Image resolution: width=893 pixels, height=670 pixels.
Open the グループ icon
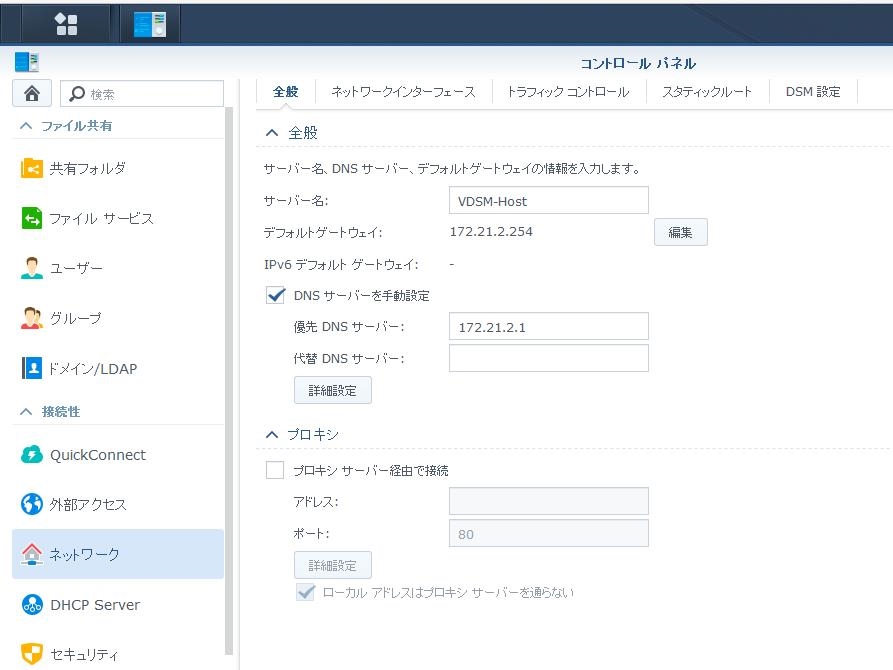32,318
